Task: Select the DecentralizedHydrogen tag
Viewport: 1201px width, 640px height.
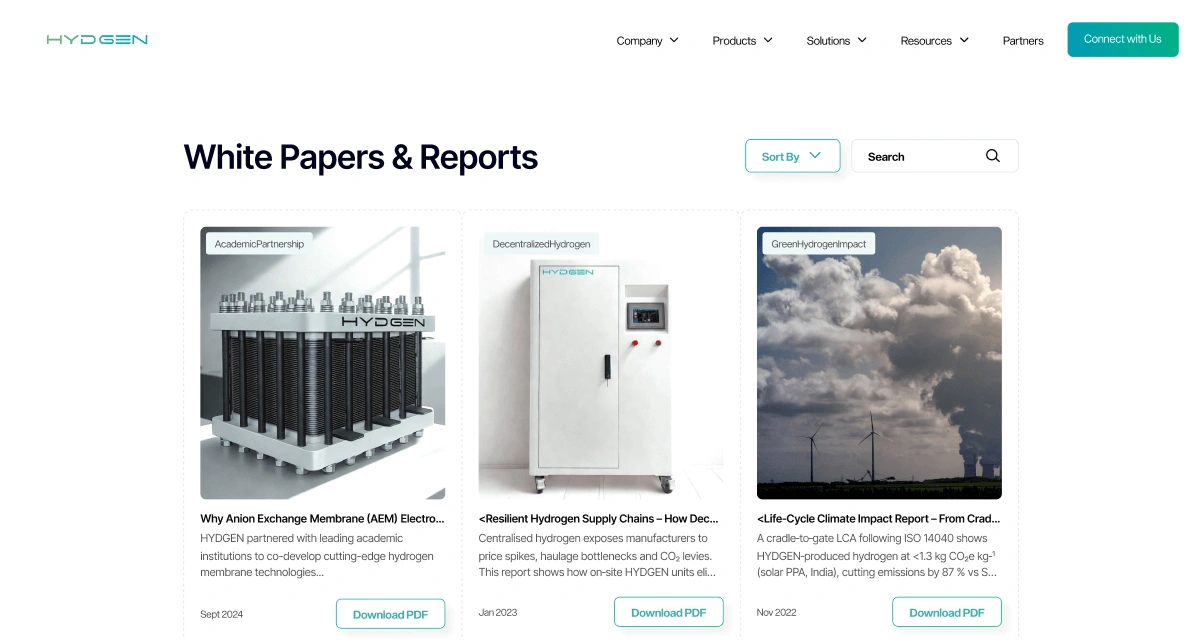Action: pos(542,243)
